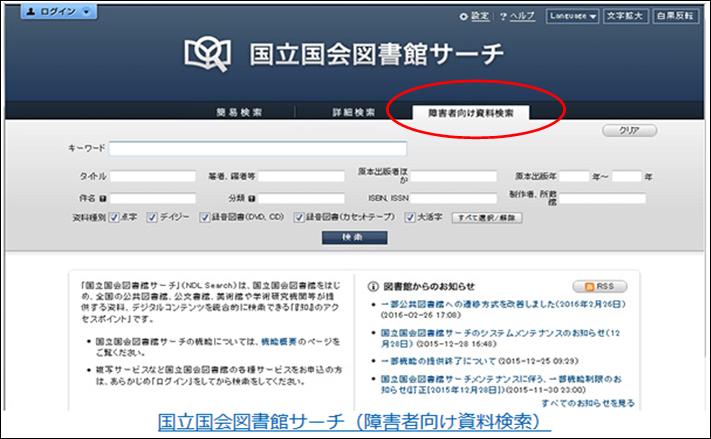Click into the 分類 classification field
This screenshot has width=711, height=439.
pyautogui.click(x=301, y=199)
